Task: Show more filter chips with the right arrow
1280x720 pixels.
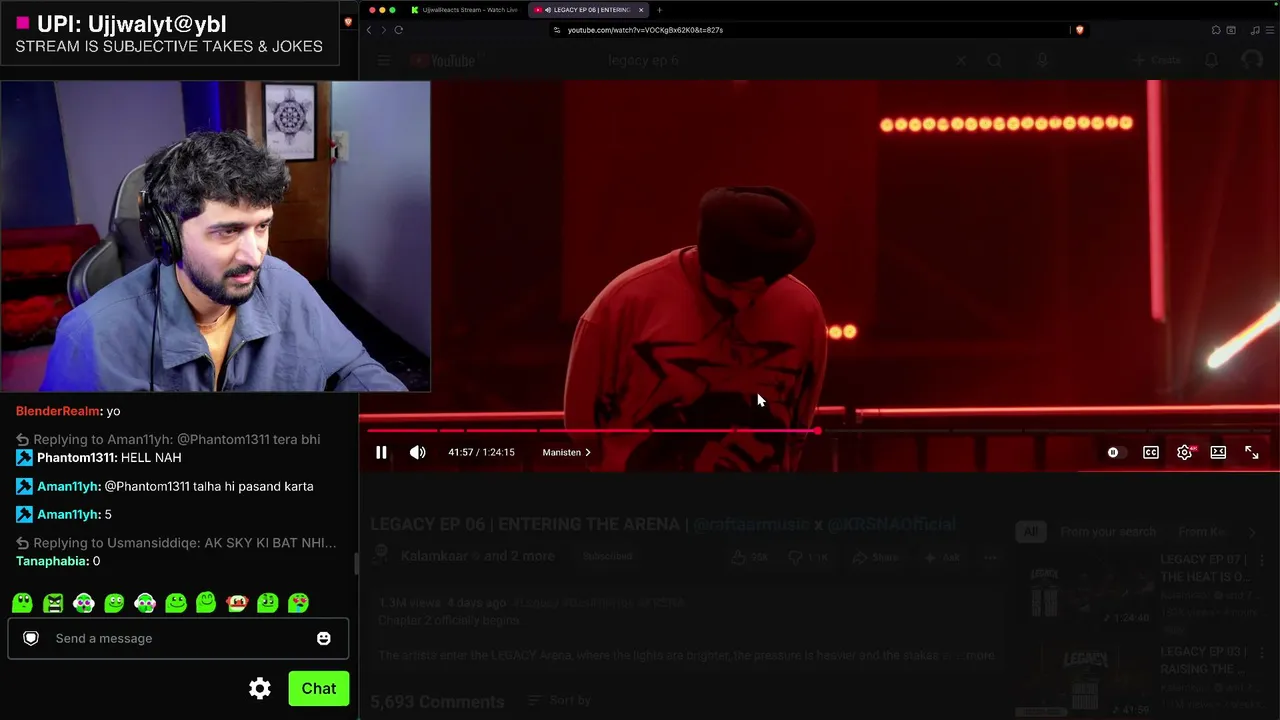Action: coord(1253,532)
